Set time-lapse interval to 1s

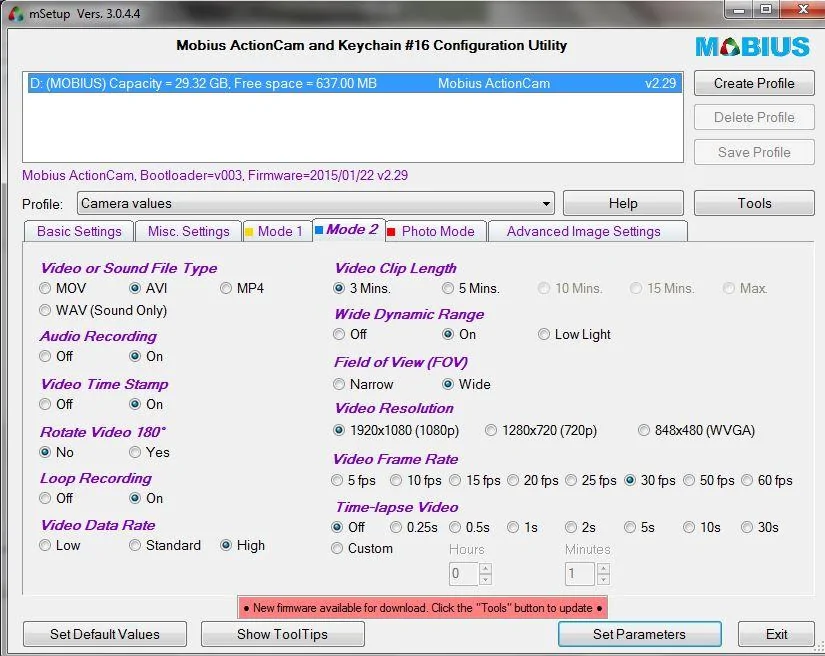522,527
